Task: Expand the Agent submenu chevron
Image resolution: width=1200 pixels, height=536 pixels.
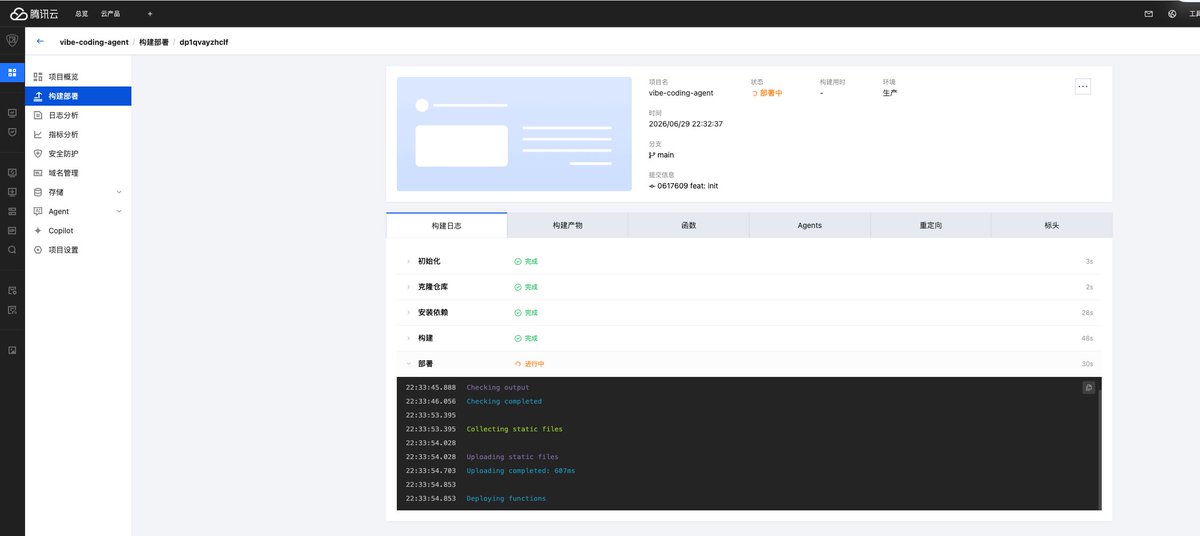Action: 119,211
